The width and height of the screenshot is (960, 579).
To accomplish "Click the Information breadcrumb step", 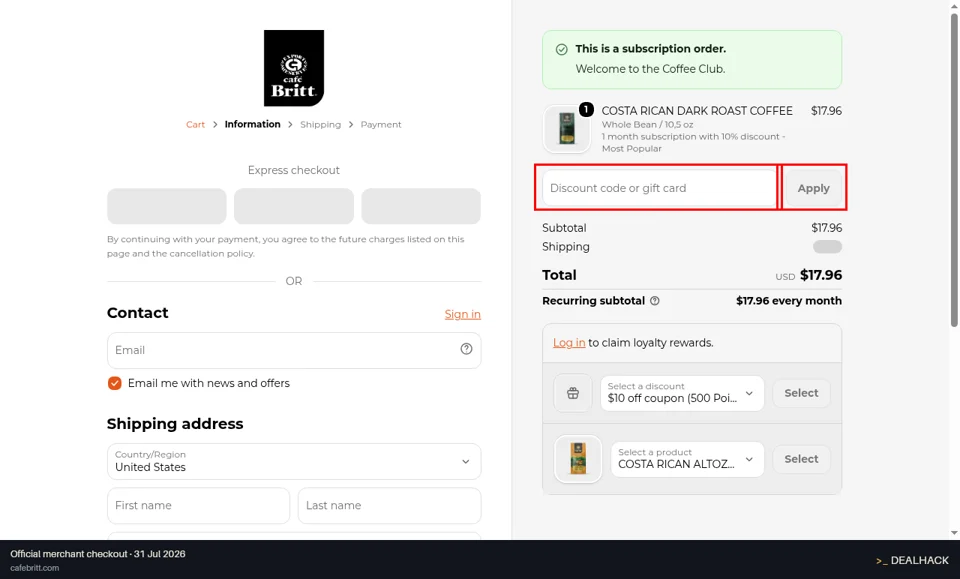I will 252,124.
